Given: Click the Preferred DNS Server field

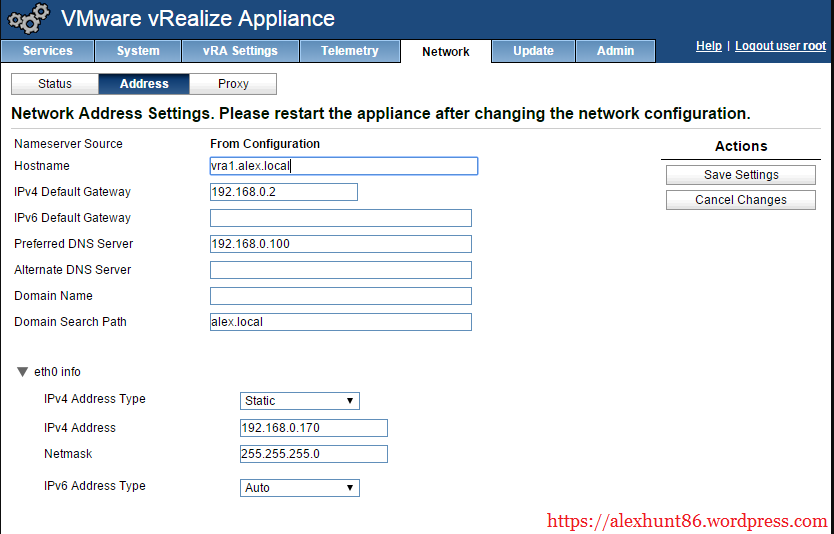Looking at the screenshot, I should point(340,244).
